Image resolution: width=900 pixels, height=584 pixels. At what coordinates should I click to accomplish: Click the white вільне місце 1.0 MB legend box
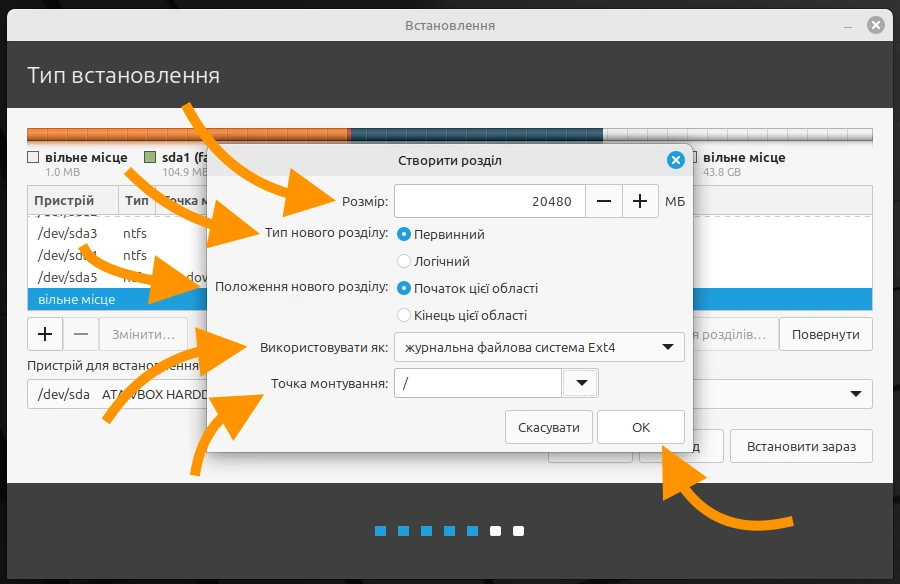[33, 157]
